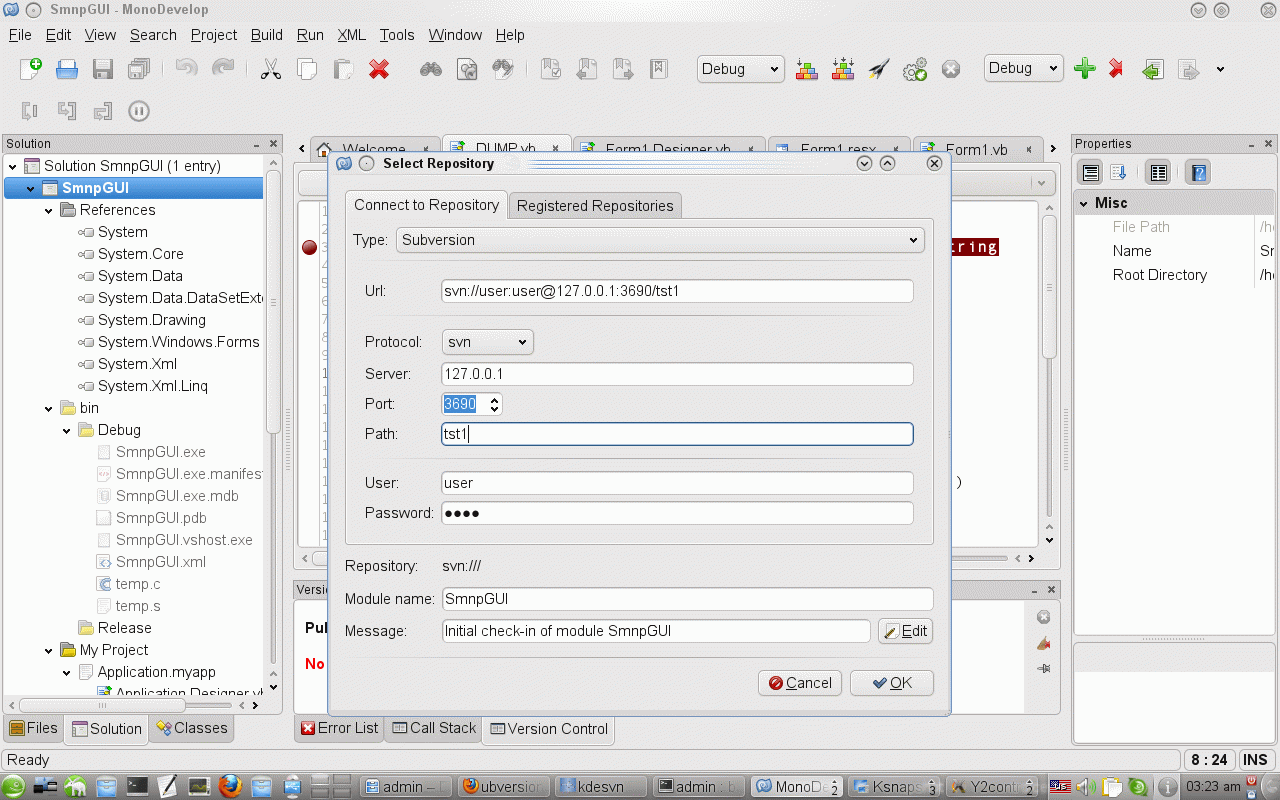Open the Call Stack tab

[x=434, y=728]
